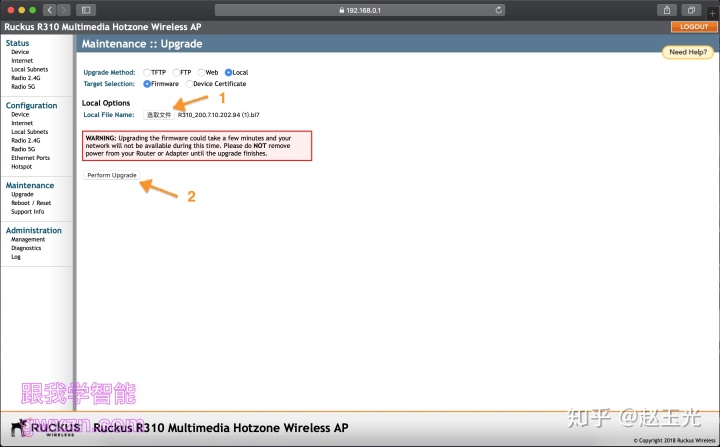Open the Safari share icon

(x=667, y=10)
